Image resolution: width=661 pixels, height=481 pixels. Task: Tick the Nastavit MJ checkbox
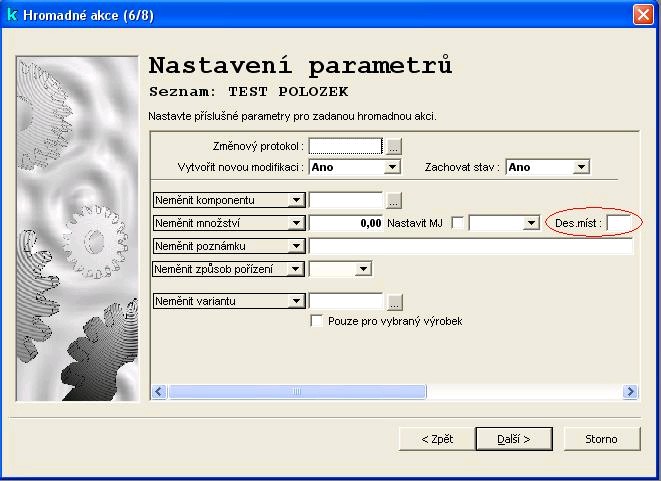457,223
